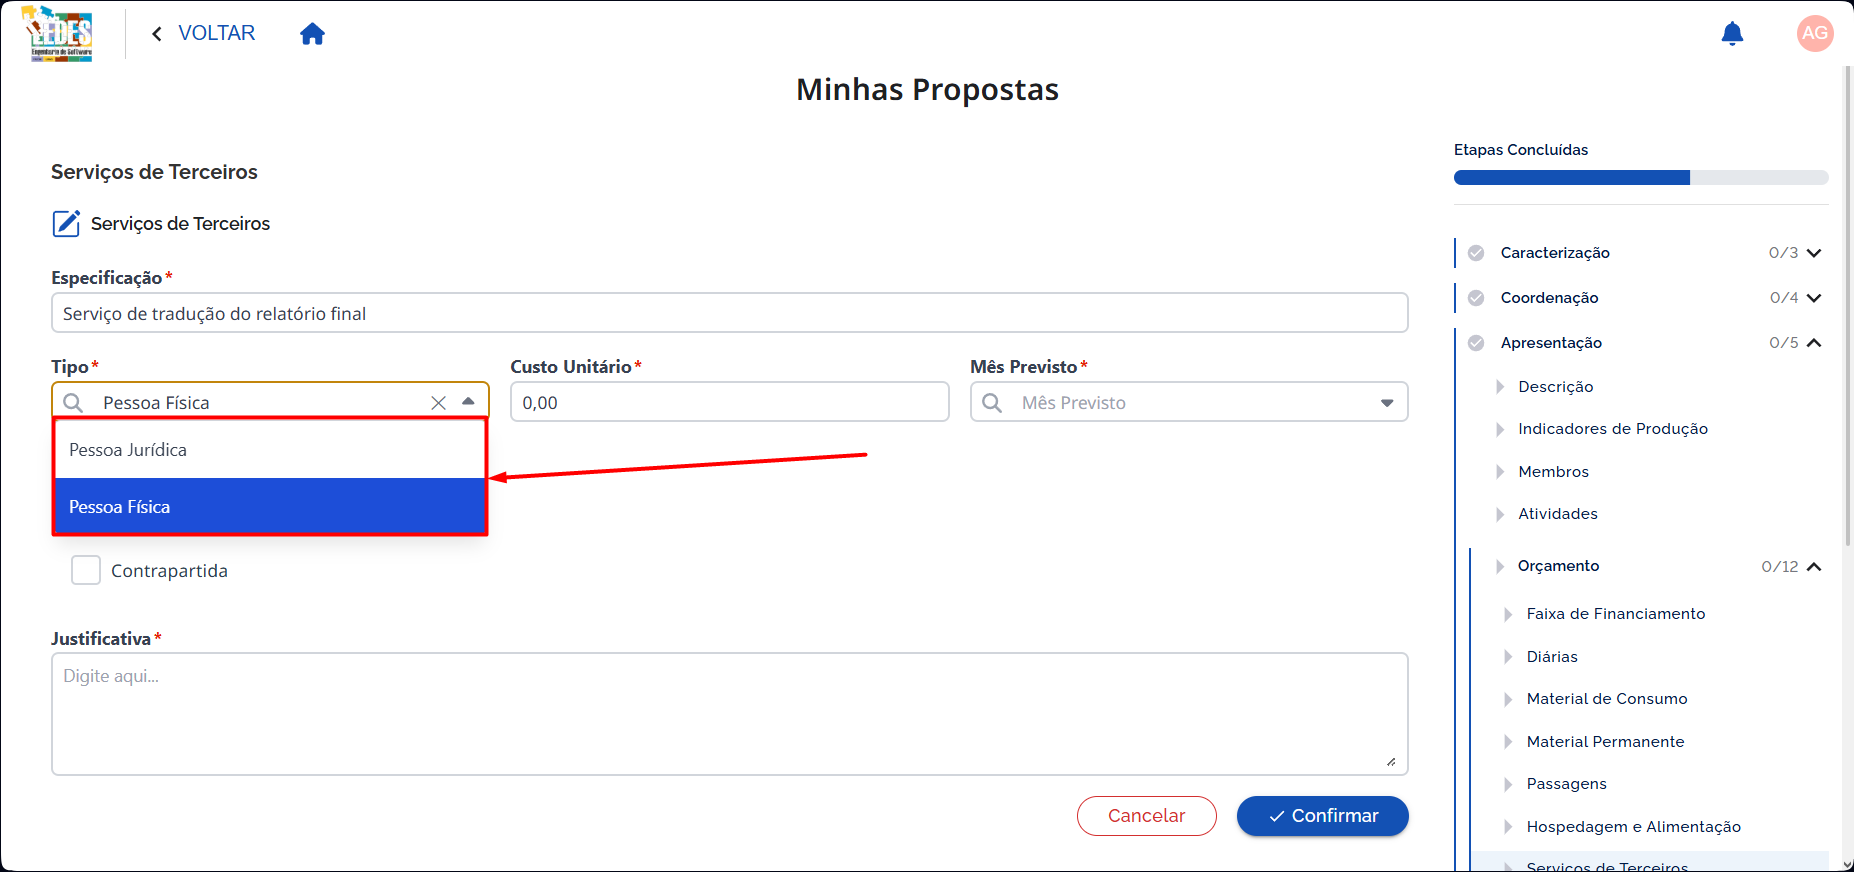Screen dimensions: 1854x872
Task: Go back using the VOLTAR link
Action: [x=204, y=33]
